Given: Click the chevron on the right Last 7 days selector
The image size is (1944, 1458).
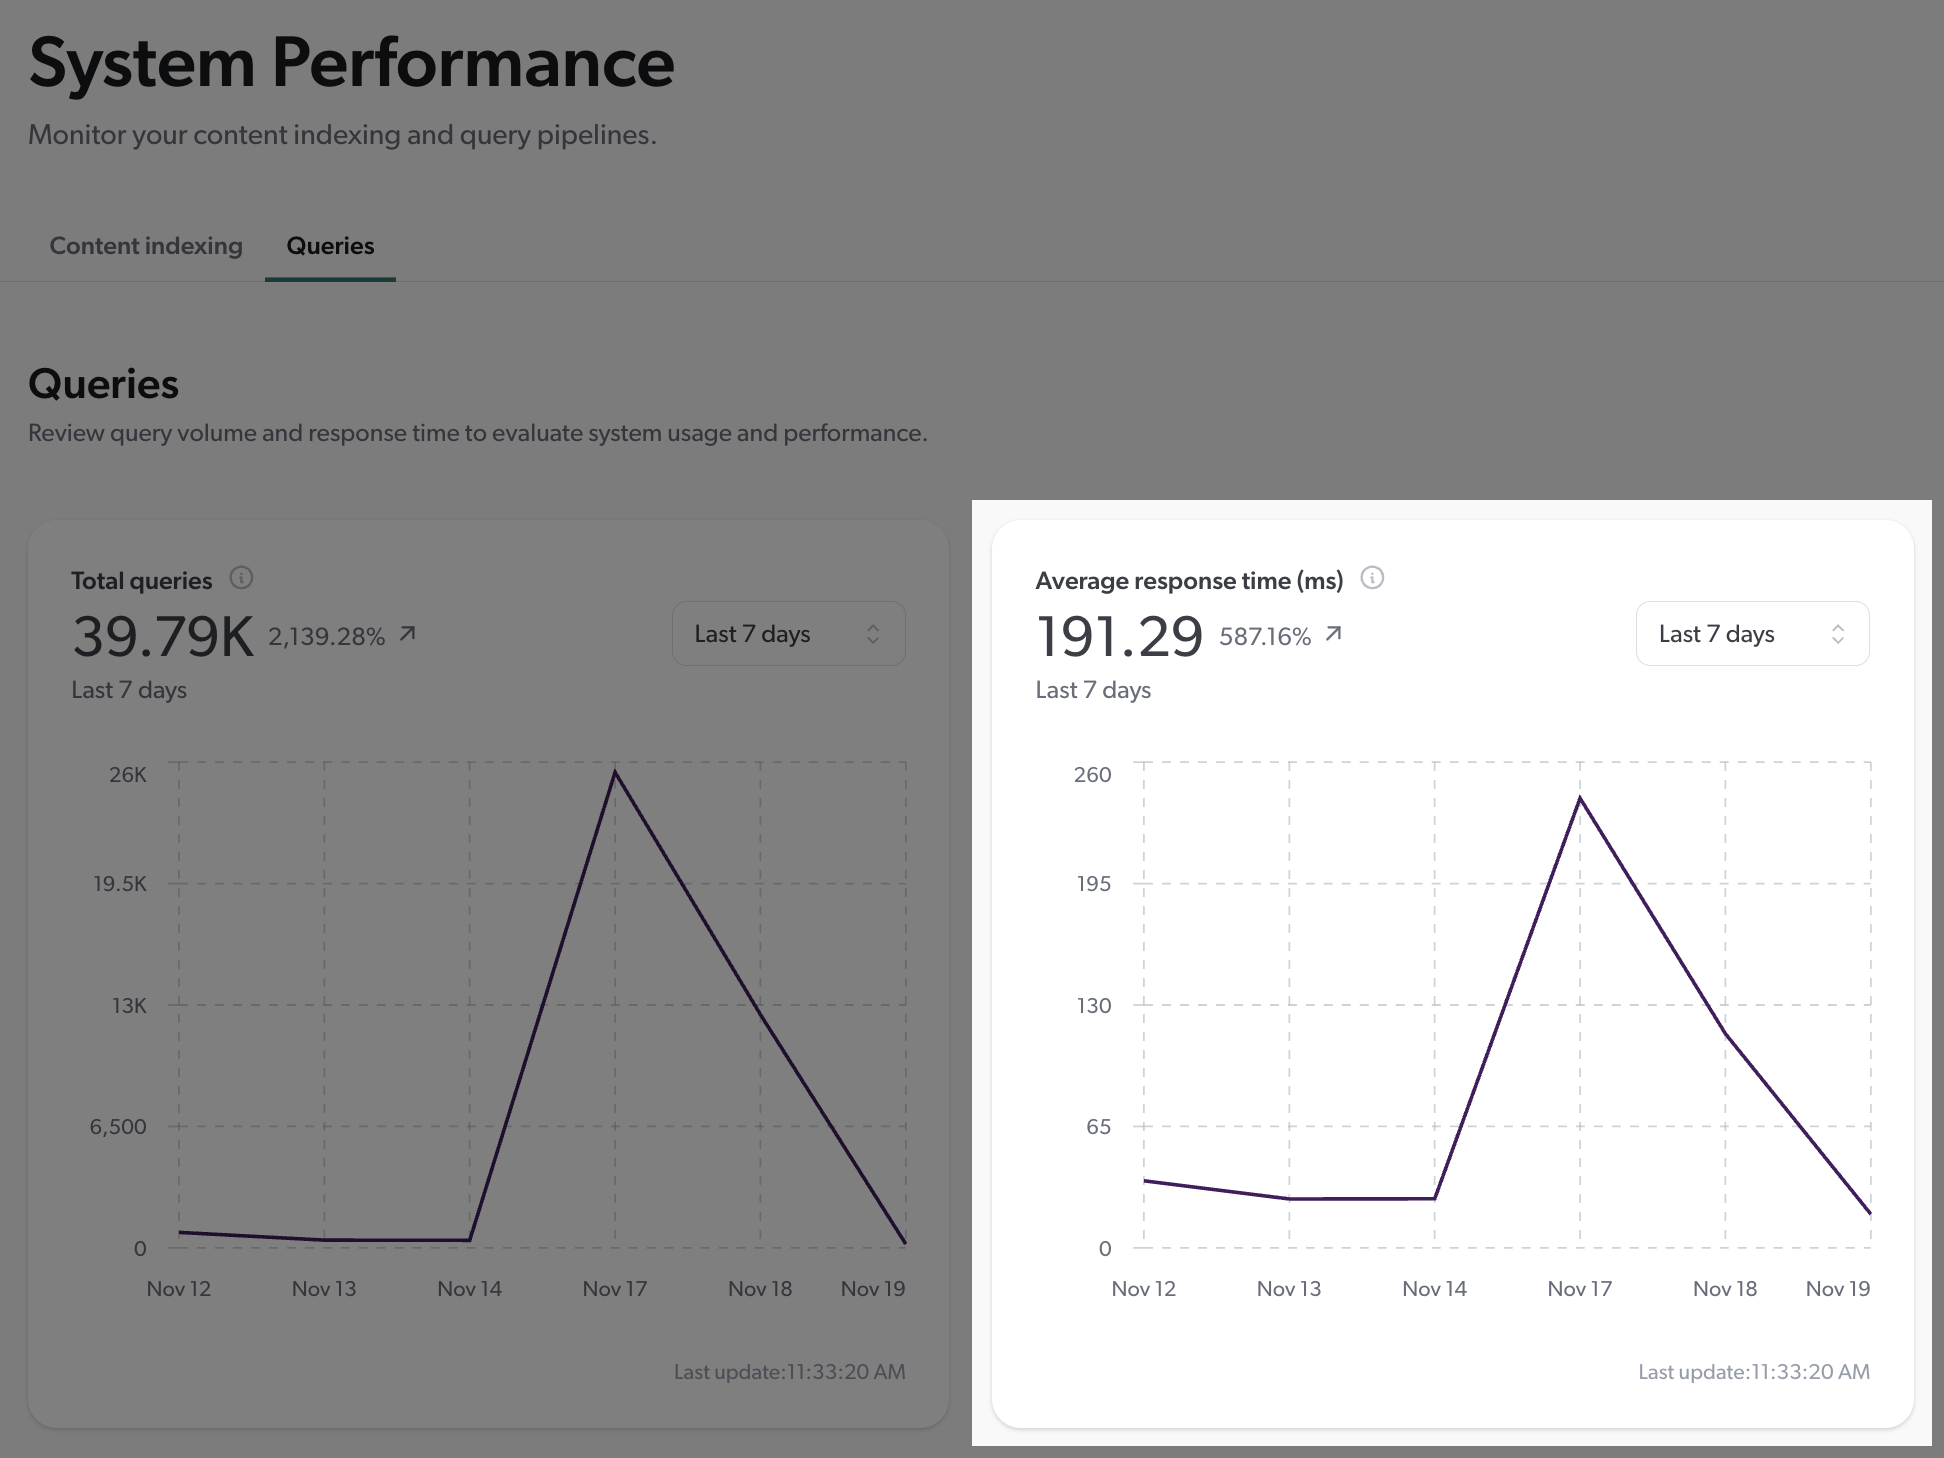Looking at the screenshot, I should coord(1839,633).
